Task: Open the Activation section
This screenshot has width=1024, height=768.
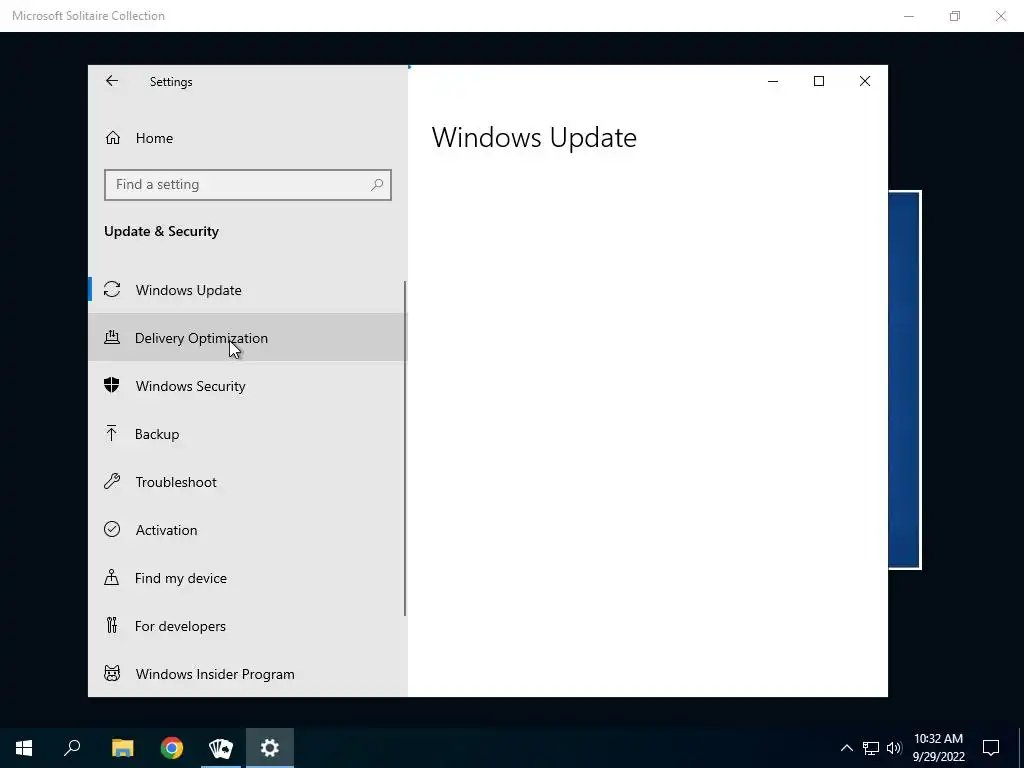Action: pyautogui.click(x=248, y=530)
